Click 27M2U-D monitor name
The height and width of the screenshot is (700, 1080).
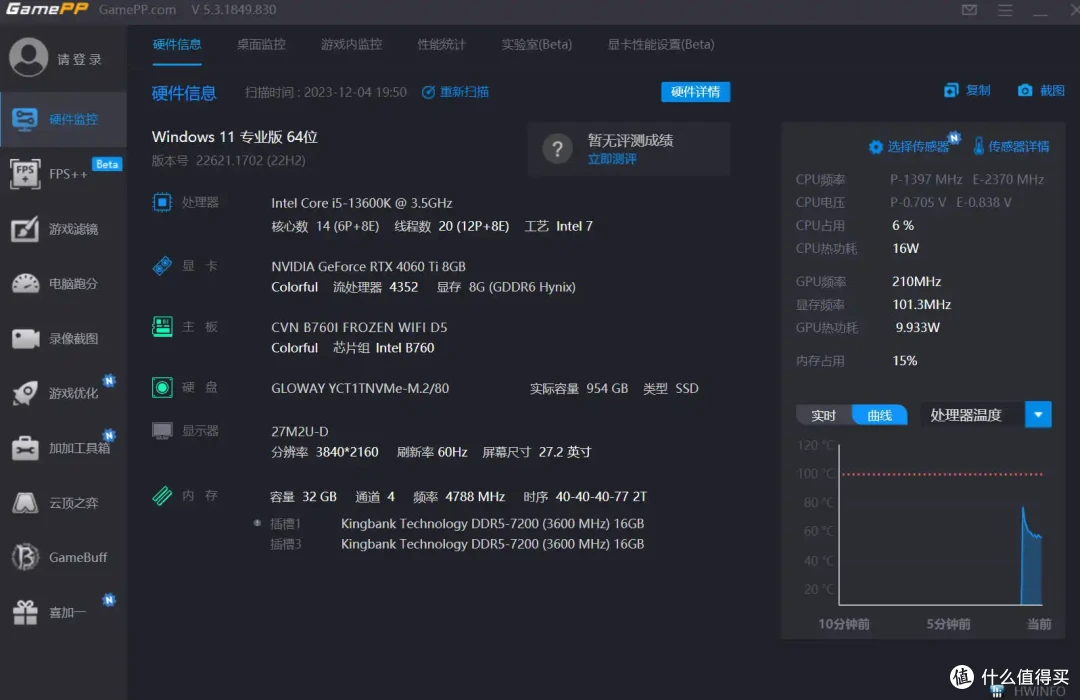click(x=300, y=431)
